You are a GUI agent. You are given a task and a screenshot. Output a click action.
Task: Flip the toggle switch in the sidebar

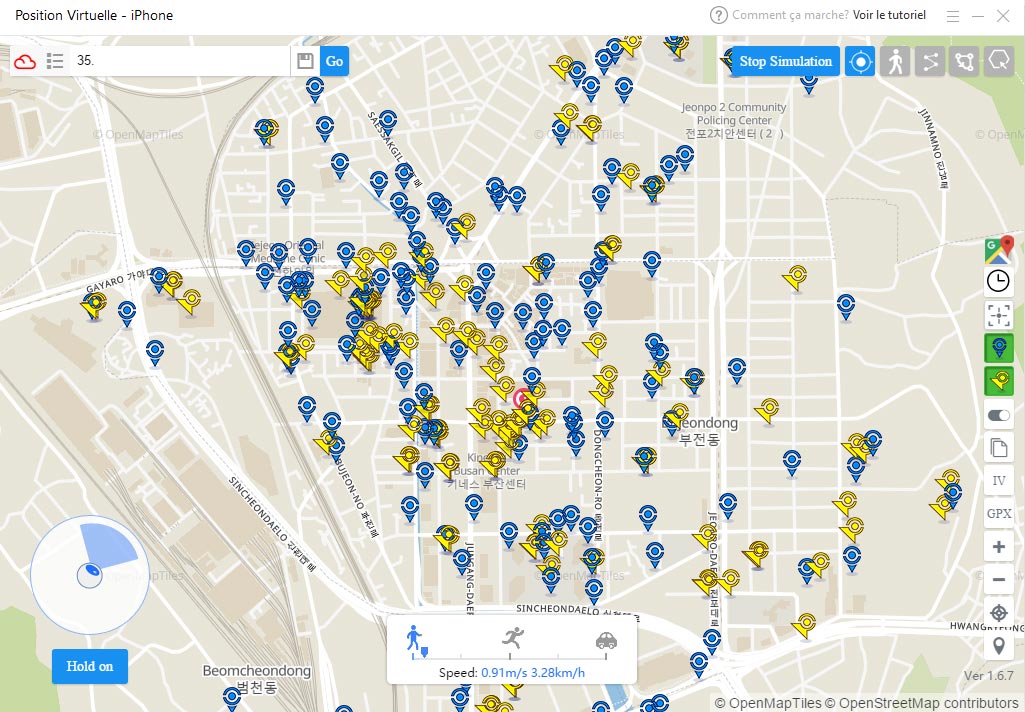(999, 415)
